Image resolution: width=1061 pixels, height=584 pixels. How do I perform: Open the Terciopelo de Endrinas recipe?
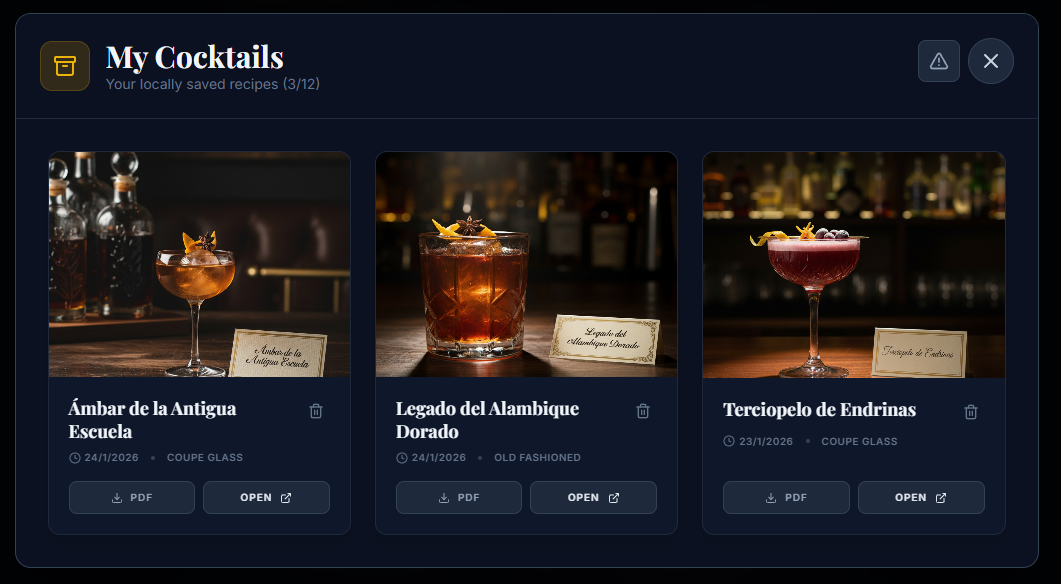(x=921, y=497)
